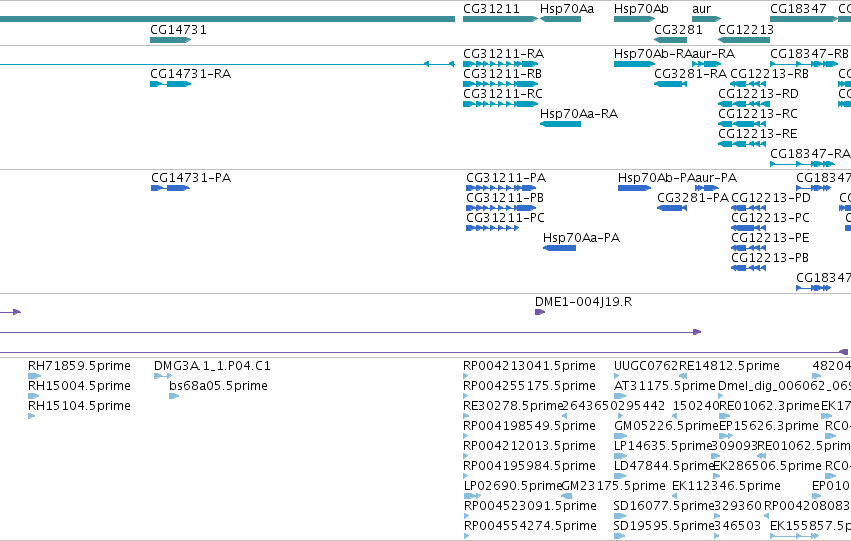Click the CG3281 gene label

pos(678,30)
